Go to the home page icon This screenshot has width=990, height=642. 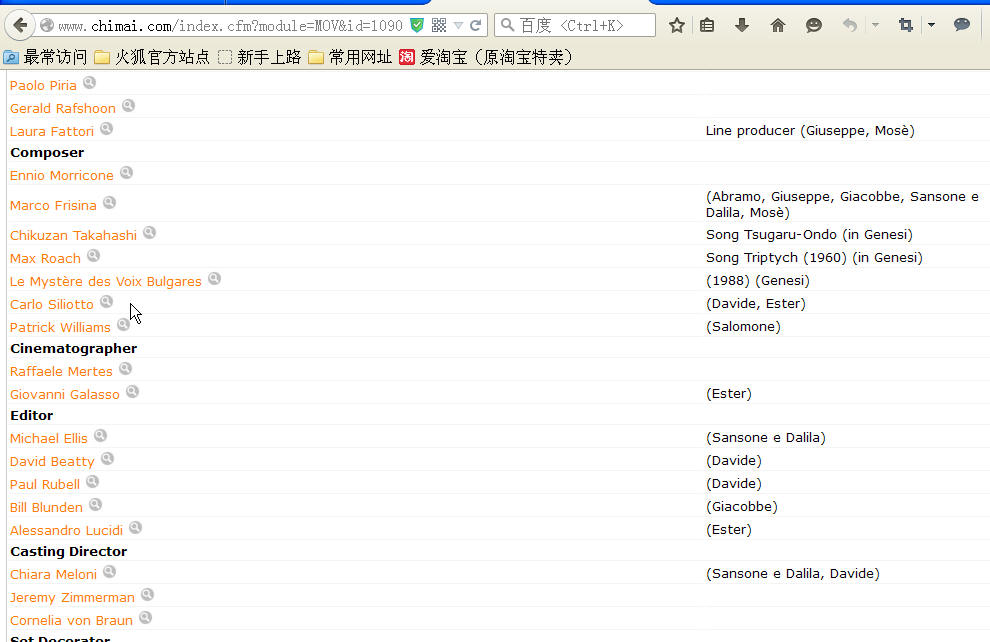(778, 25)
